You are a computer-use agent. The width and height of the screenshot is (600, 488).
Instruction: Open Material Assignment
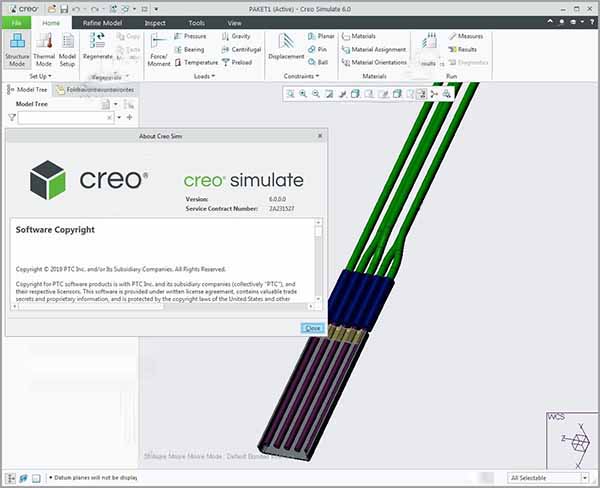pyautogui.click(x=373, y=49)
